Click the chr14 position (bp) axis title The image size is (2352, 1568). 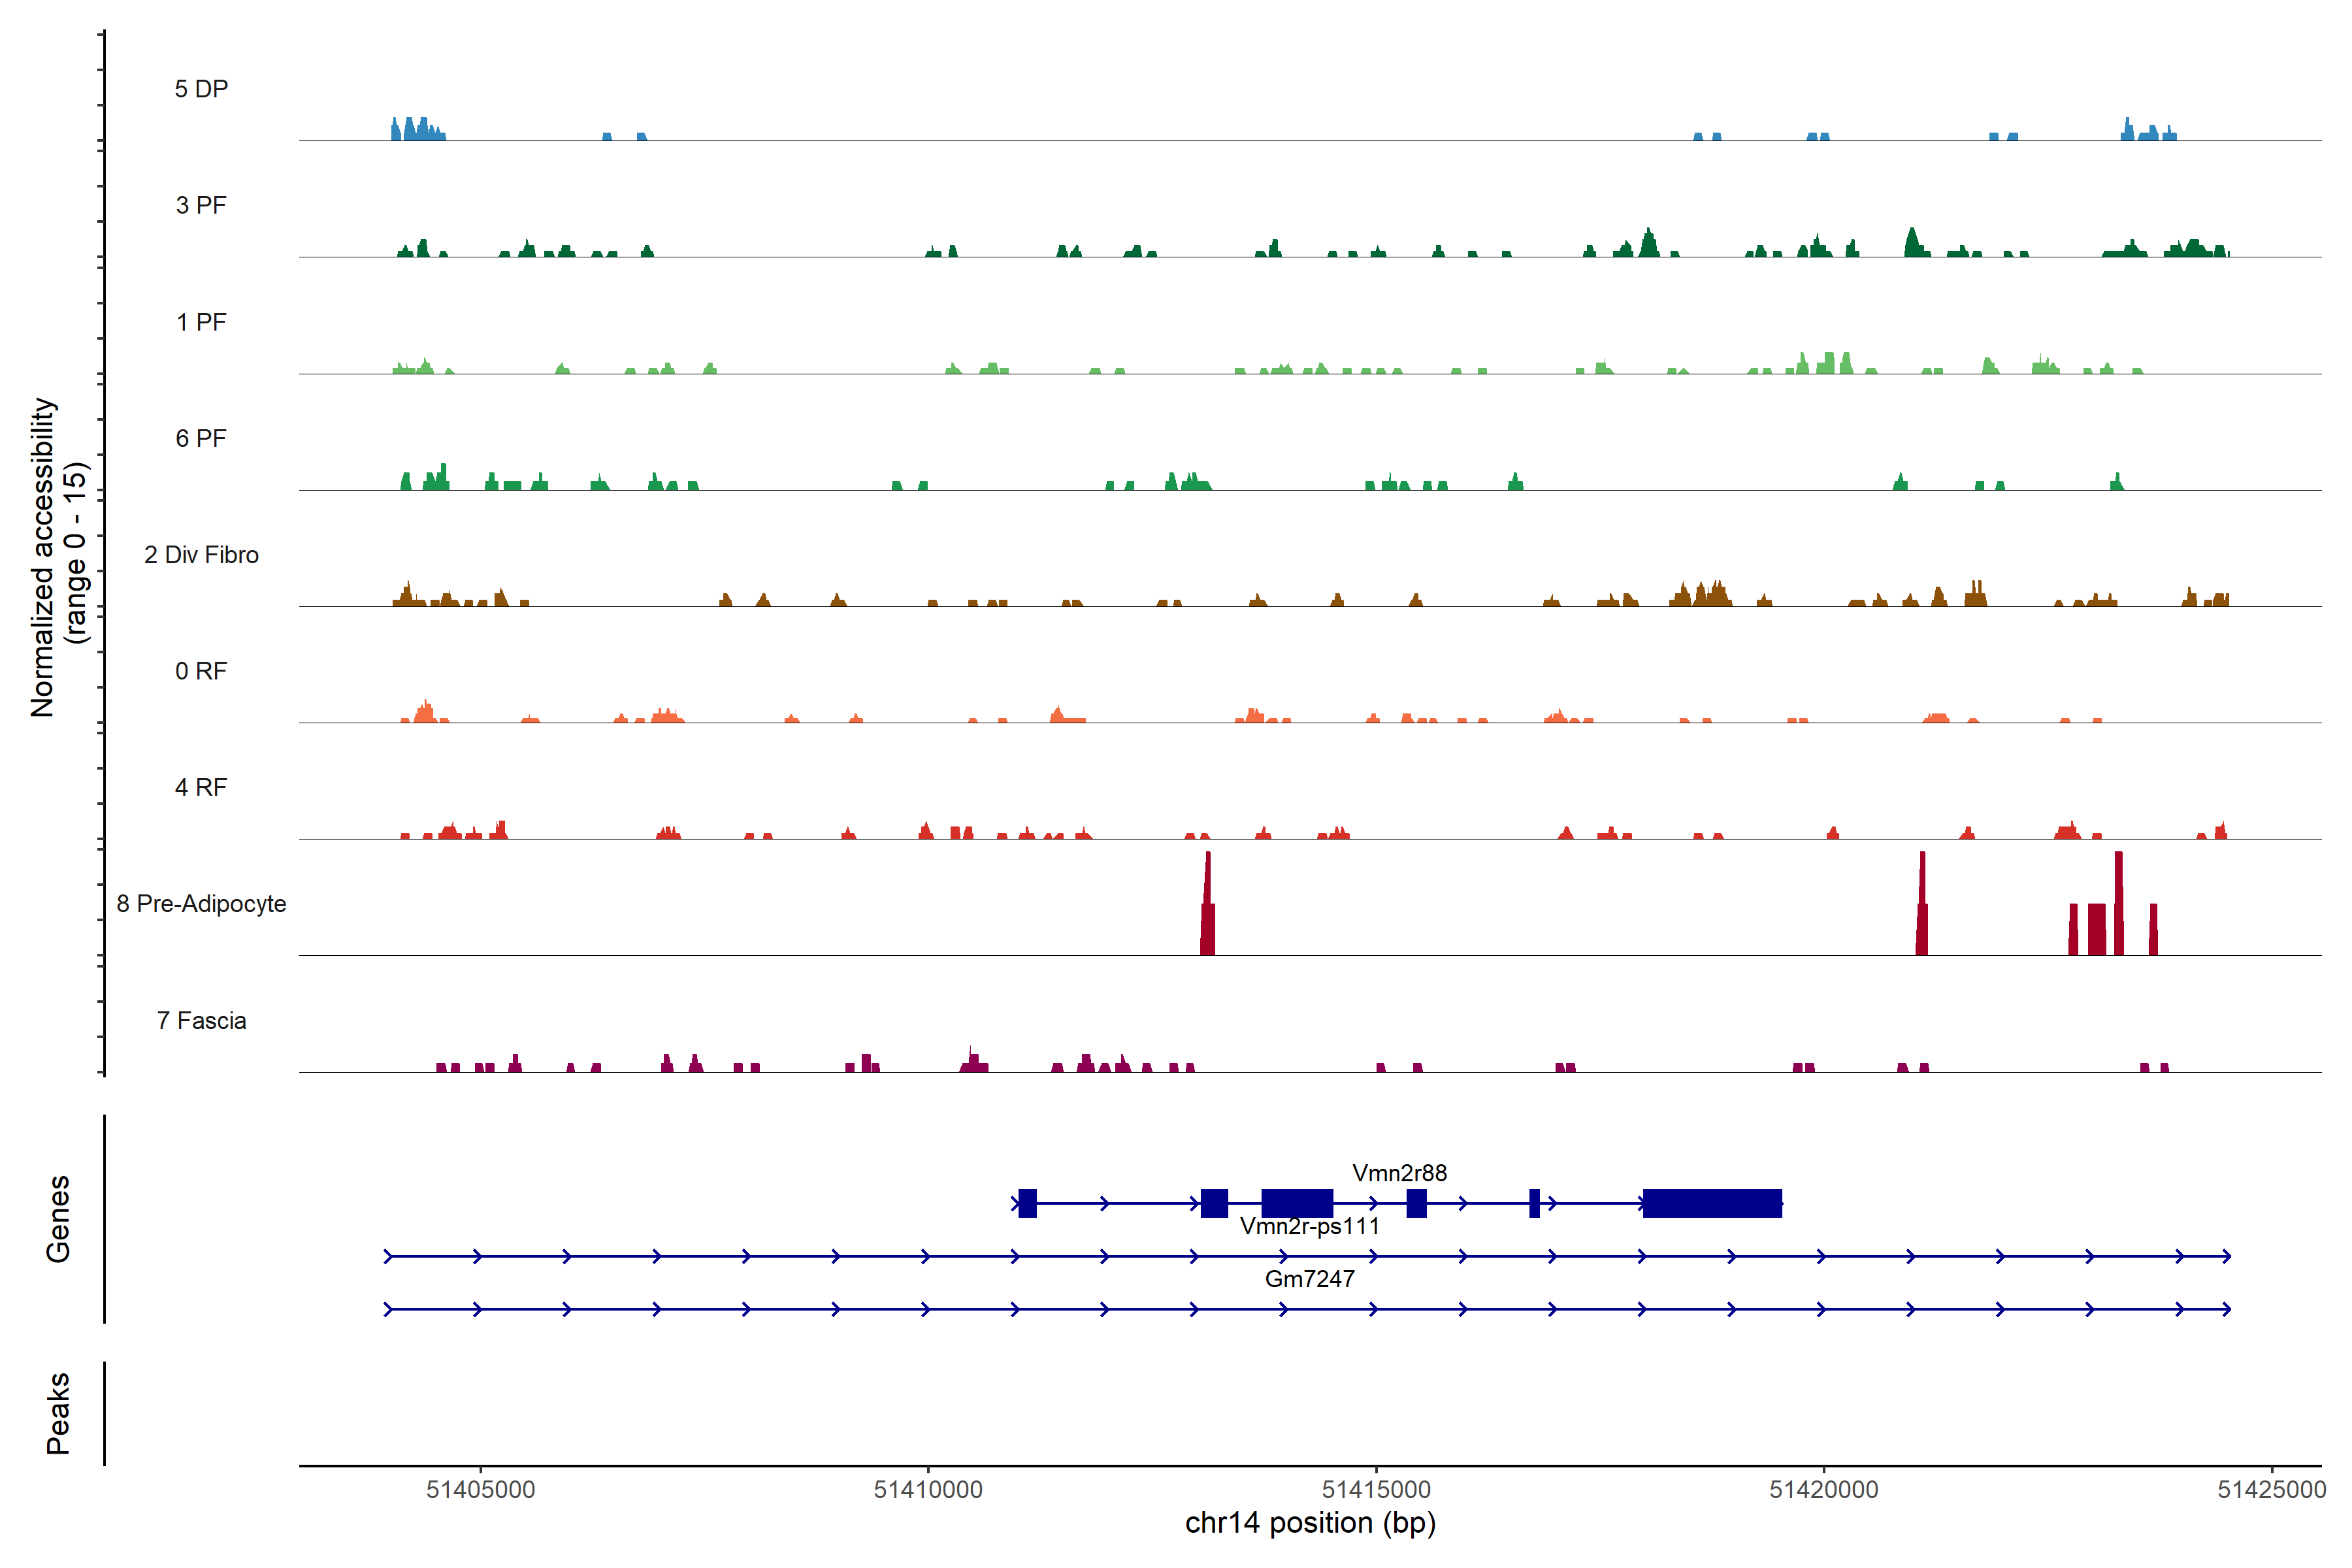tap(1310, 1523)
